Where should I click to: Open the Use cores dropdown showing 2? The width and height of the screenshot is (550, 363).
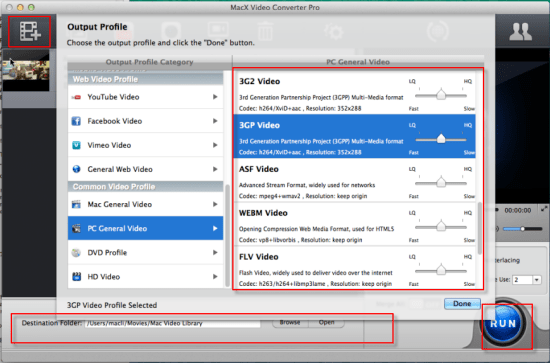526,280
